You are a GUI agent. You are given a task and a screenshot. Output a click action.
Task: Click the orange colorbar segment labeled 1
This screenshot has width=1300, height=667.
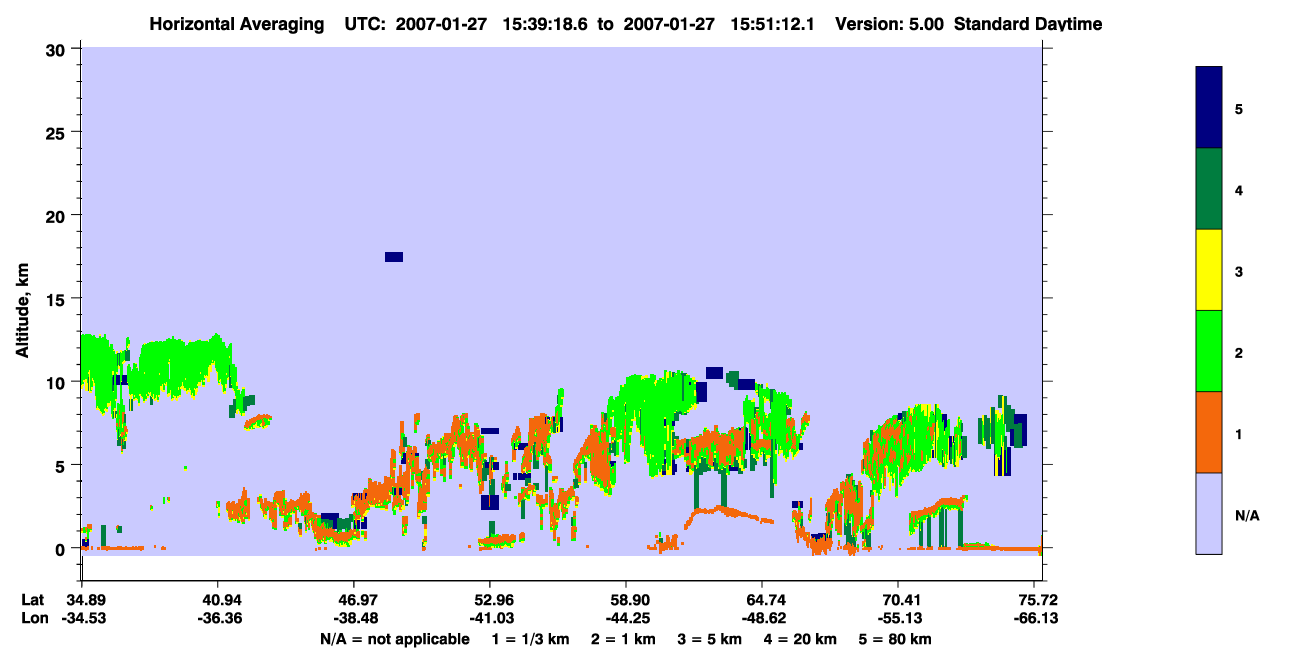[1209, 432]
